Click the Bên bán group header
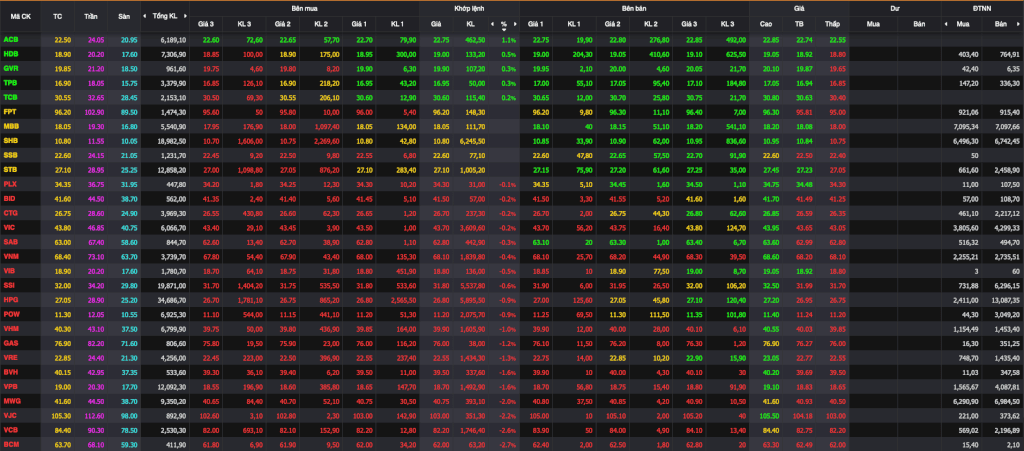The width and height of the screenshot is (1024, 451). pyautogui.click(x=634, y=8)
